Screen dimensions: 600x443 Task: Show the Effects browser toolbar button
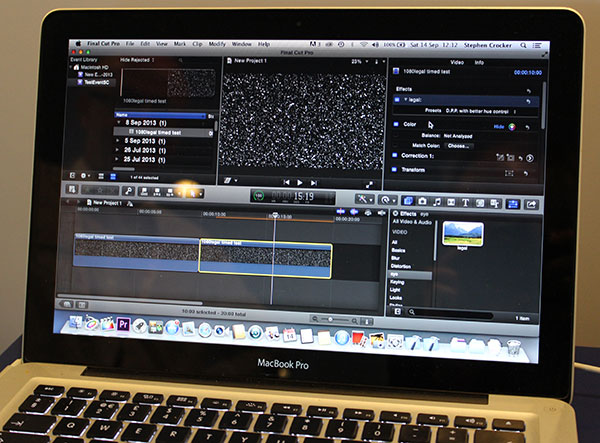click(x=408, y=201)
